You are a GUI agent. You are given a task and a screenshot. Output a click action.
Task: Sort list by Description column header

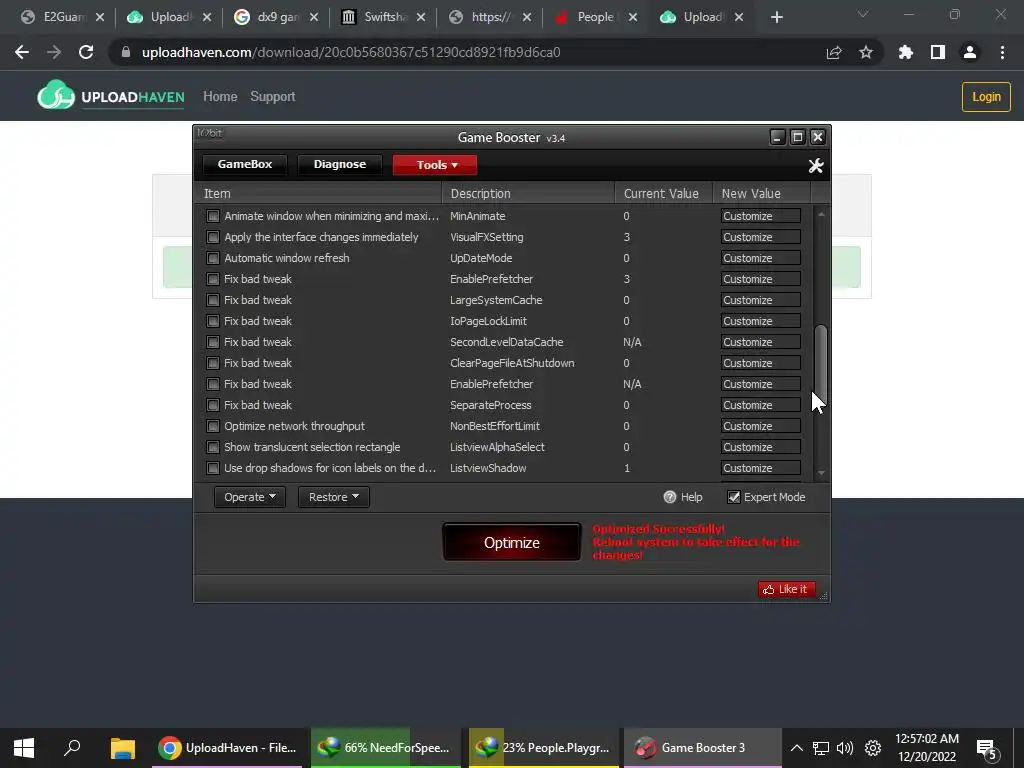click(x=528, y=193)
